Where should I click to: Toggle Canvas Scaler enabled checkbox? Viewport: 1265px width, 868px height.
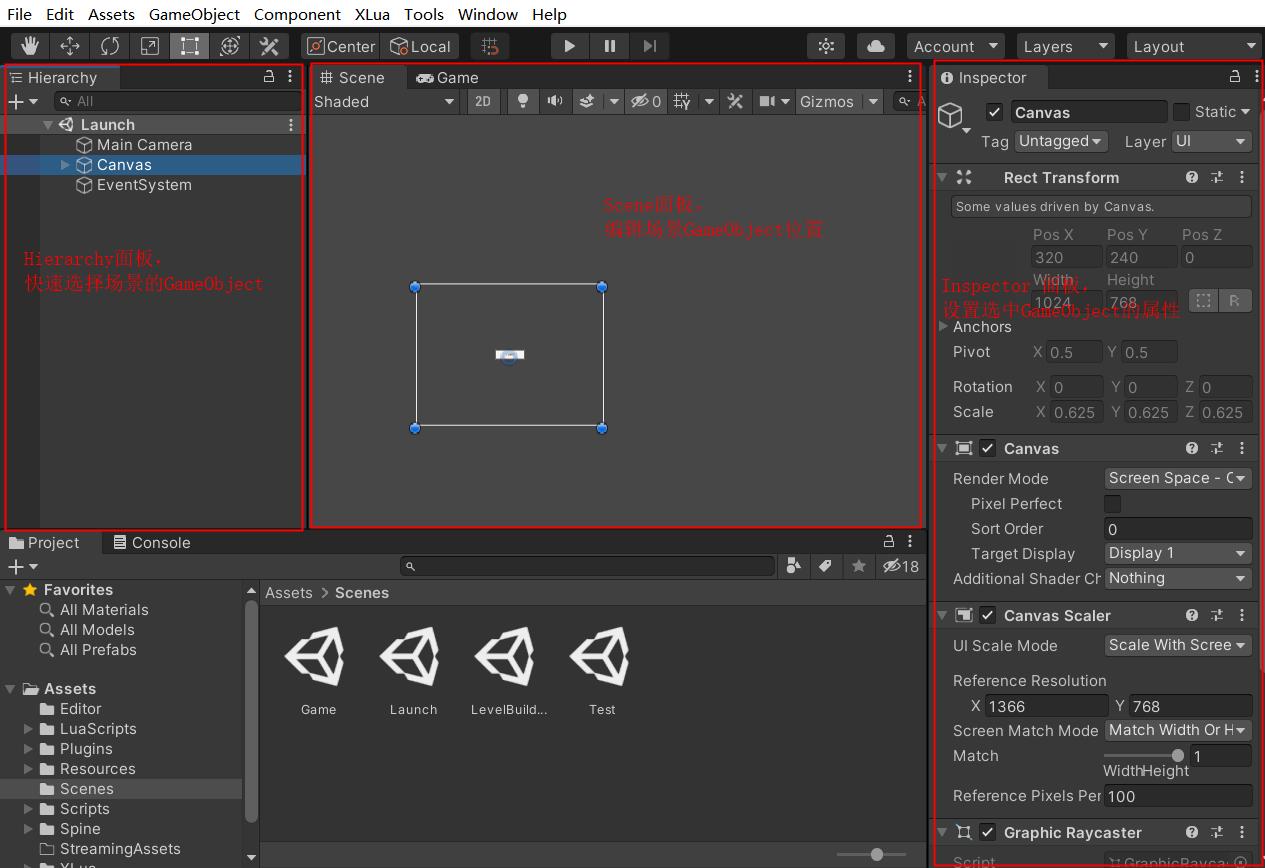(988, 615)
